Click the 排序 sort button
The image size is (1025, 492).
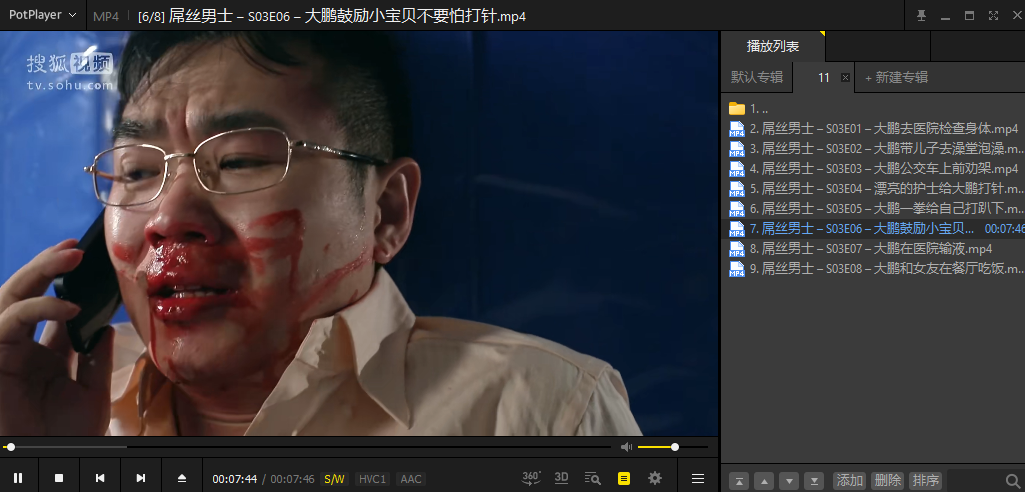tap(926, 481)
